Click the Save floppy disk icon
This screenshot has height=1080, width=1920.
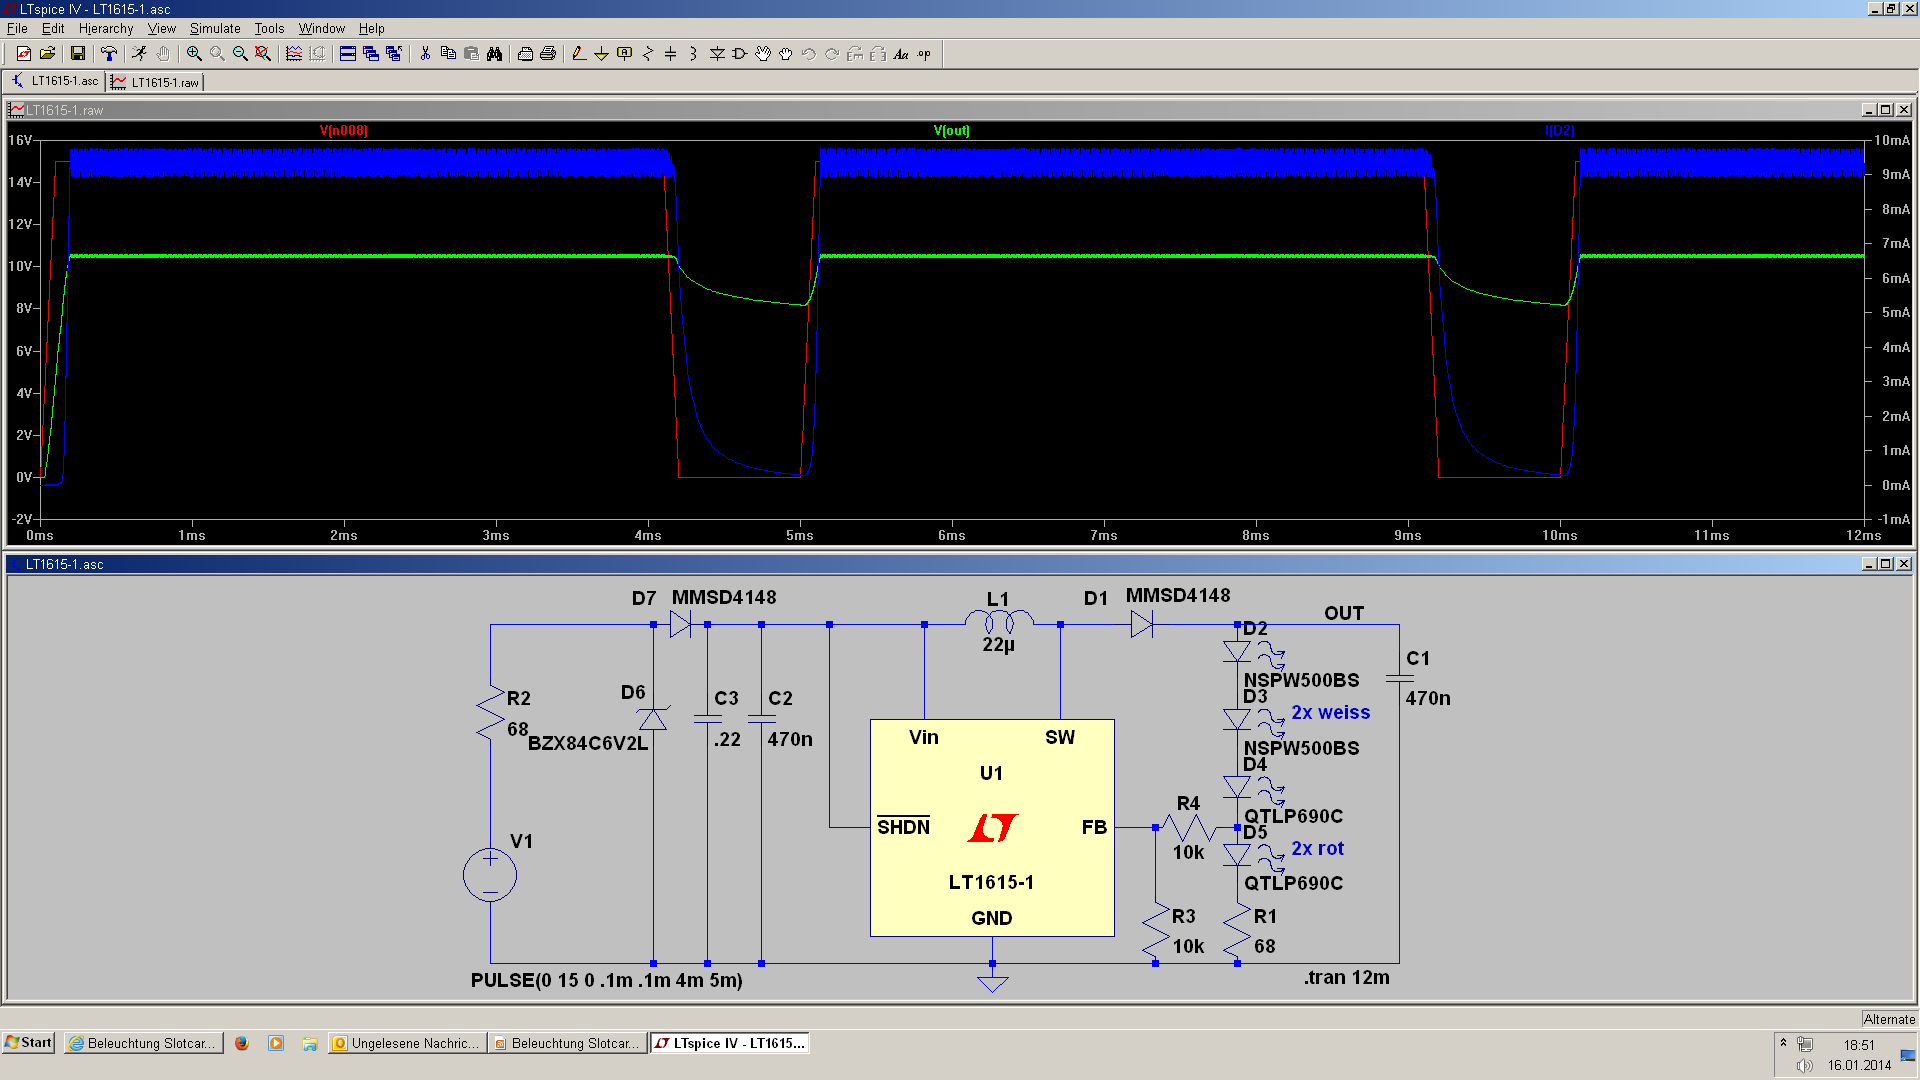pyautogui.click(x=77, y=54)
